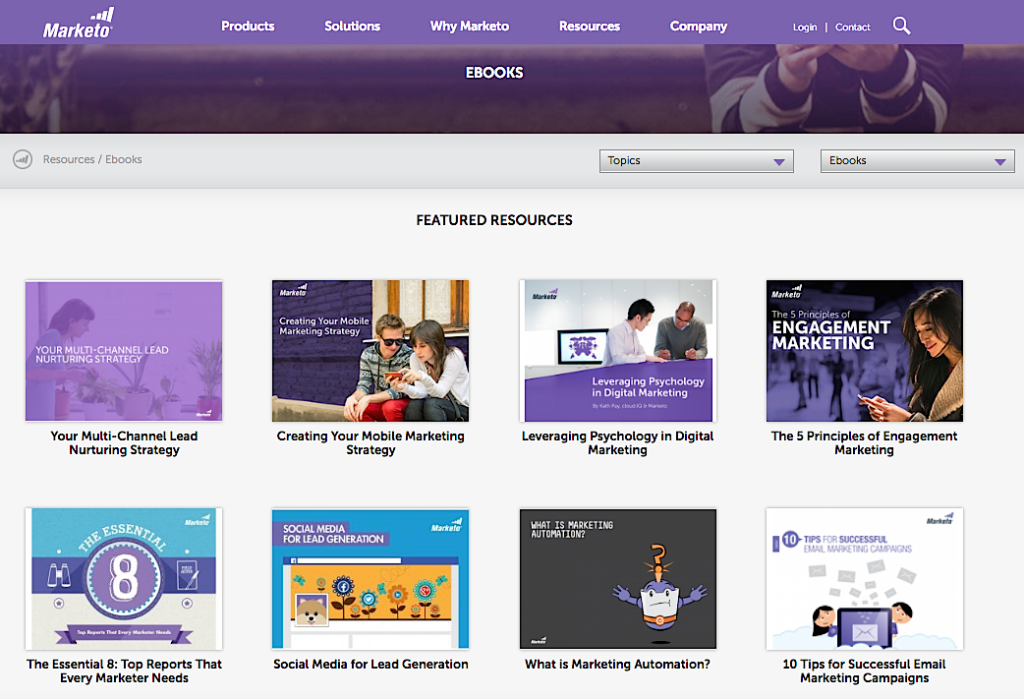Viewport: 1024px width, 699px height.
Task: Open the 'What is Marketing Automation?' ebook
Action: click(x=617, y=578)
